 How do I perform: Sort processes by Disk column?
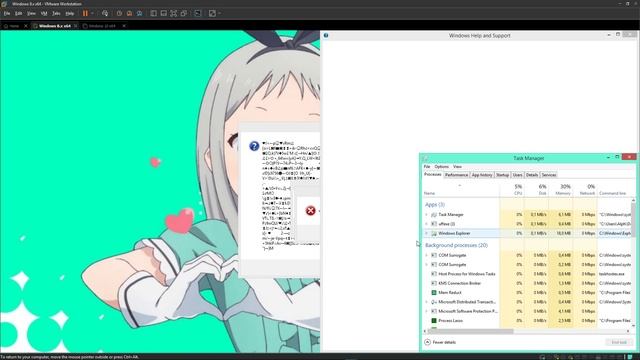click(x=536, y=189)
